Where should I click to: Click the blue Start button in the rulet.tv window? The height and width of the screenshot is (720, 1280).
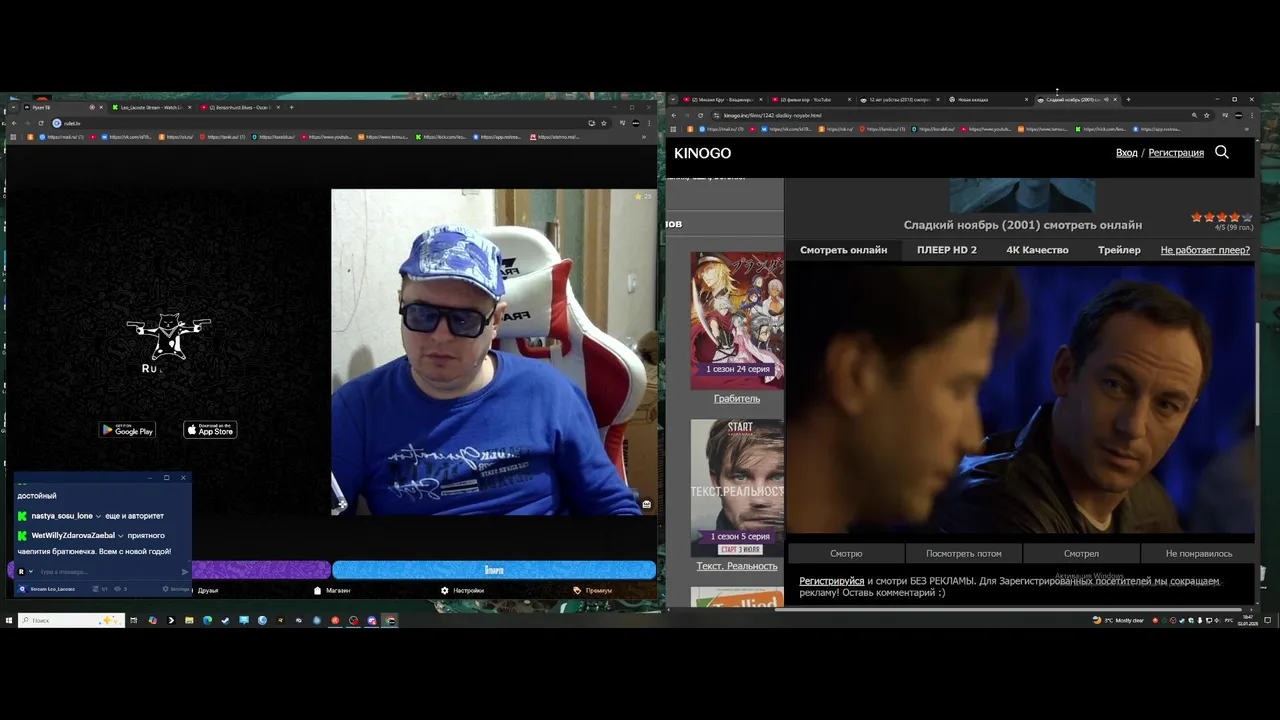point(494,570)
